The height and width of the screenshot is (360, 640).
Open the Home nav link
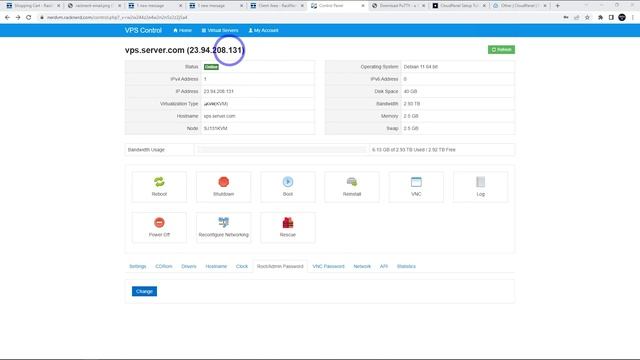[x=182, y=30]
